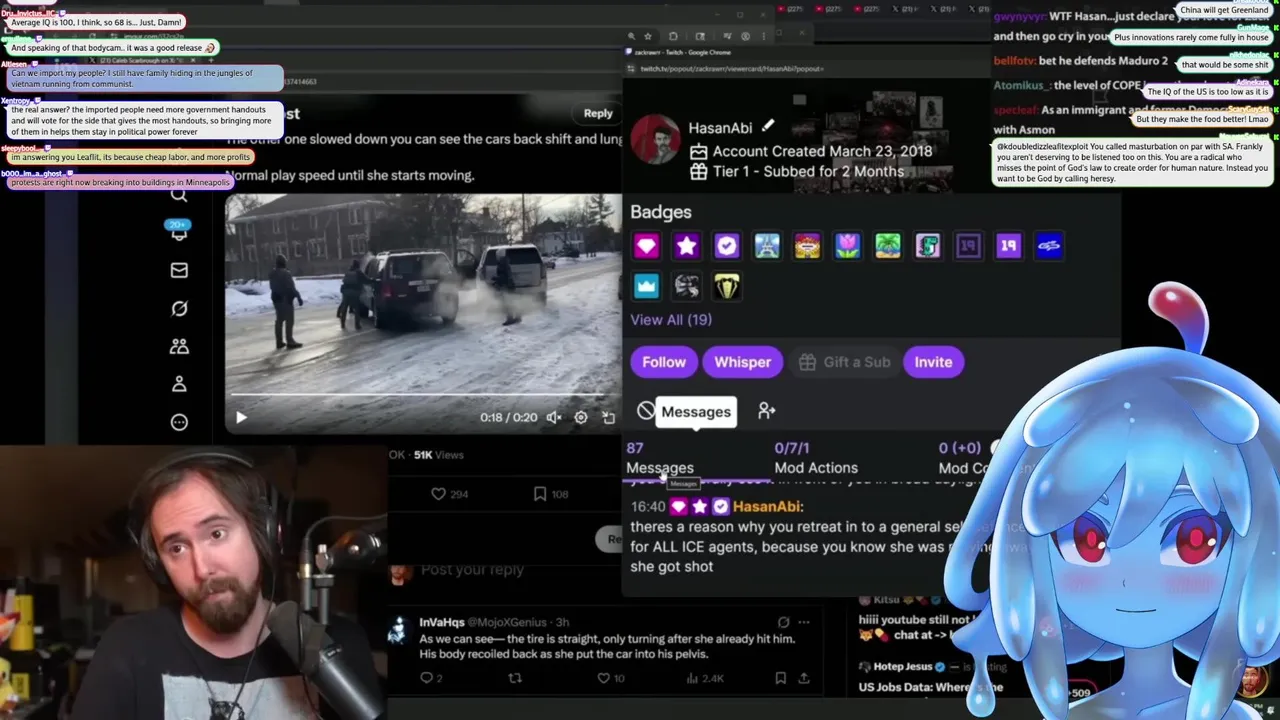Open more options on InVaHqs comment
Image resolution: width=1280 pixels, height=720 pixels.
pyautogui.click(x=804, y=622)
